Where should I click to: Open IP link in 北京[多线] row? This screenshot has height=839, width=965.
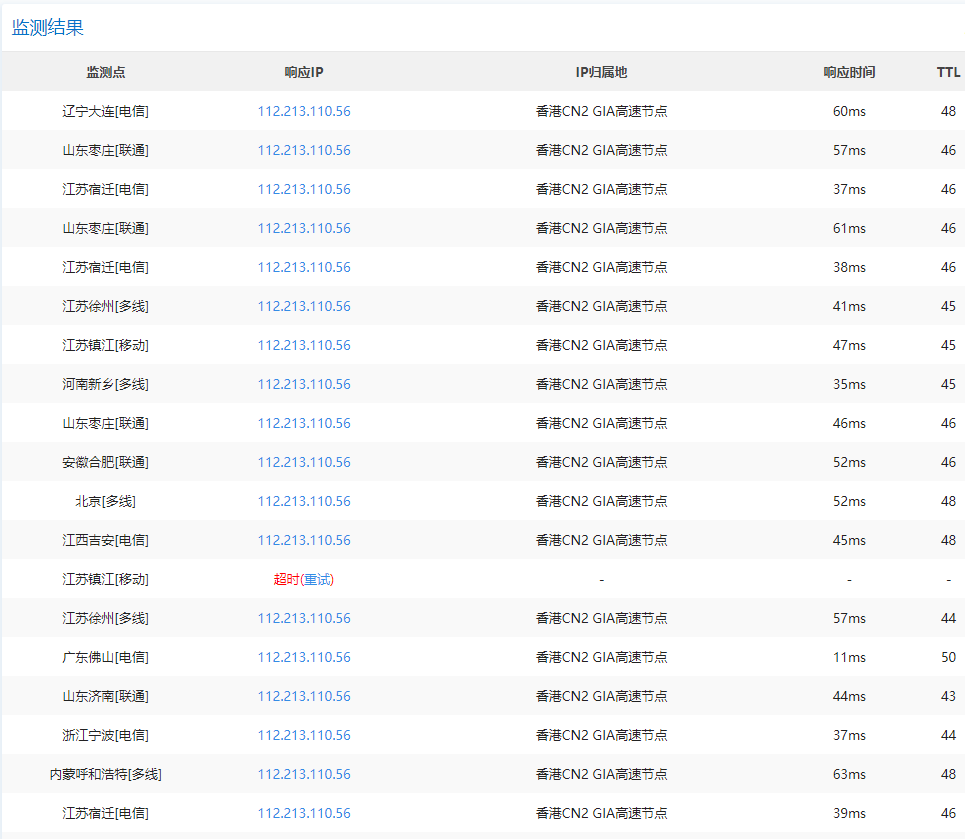click(304, 501)
